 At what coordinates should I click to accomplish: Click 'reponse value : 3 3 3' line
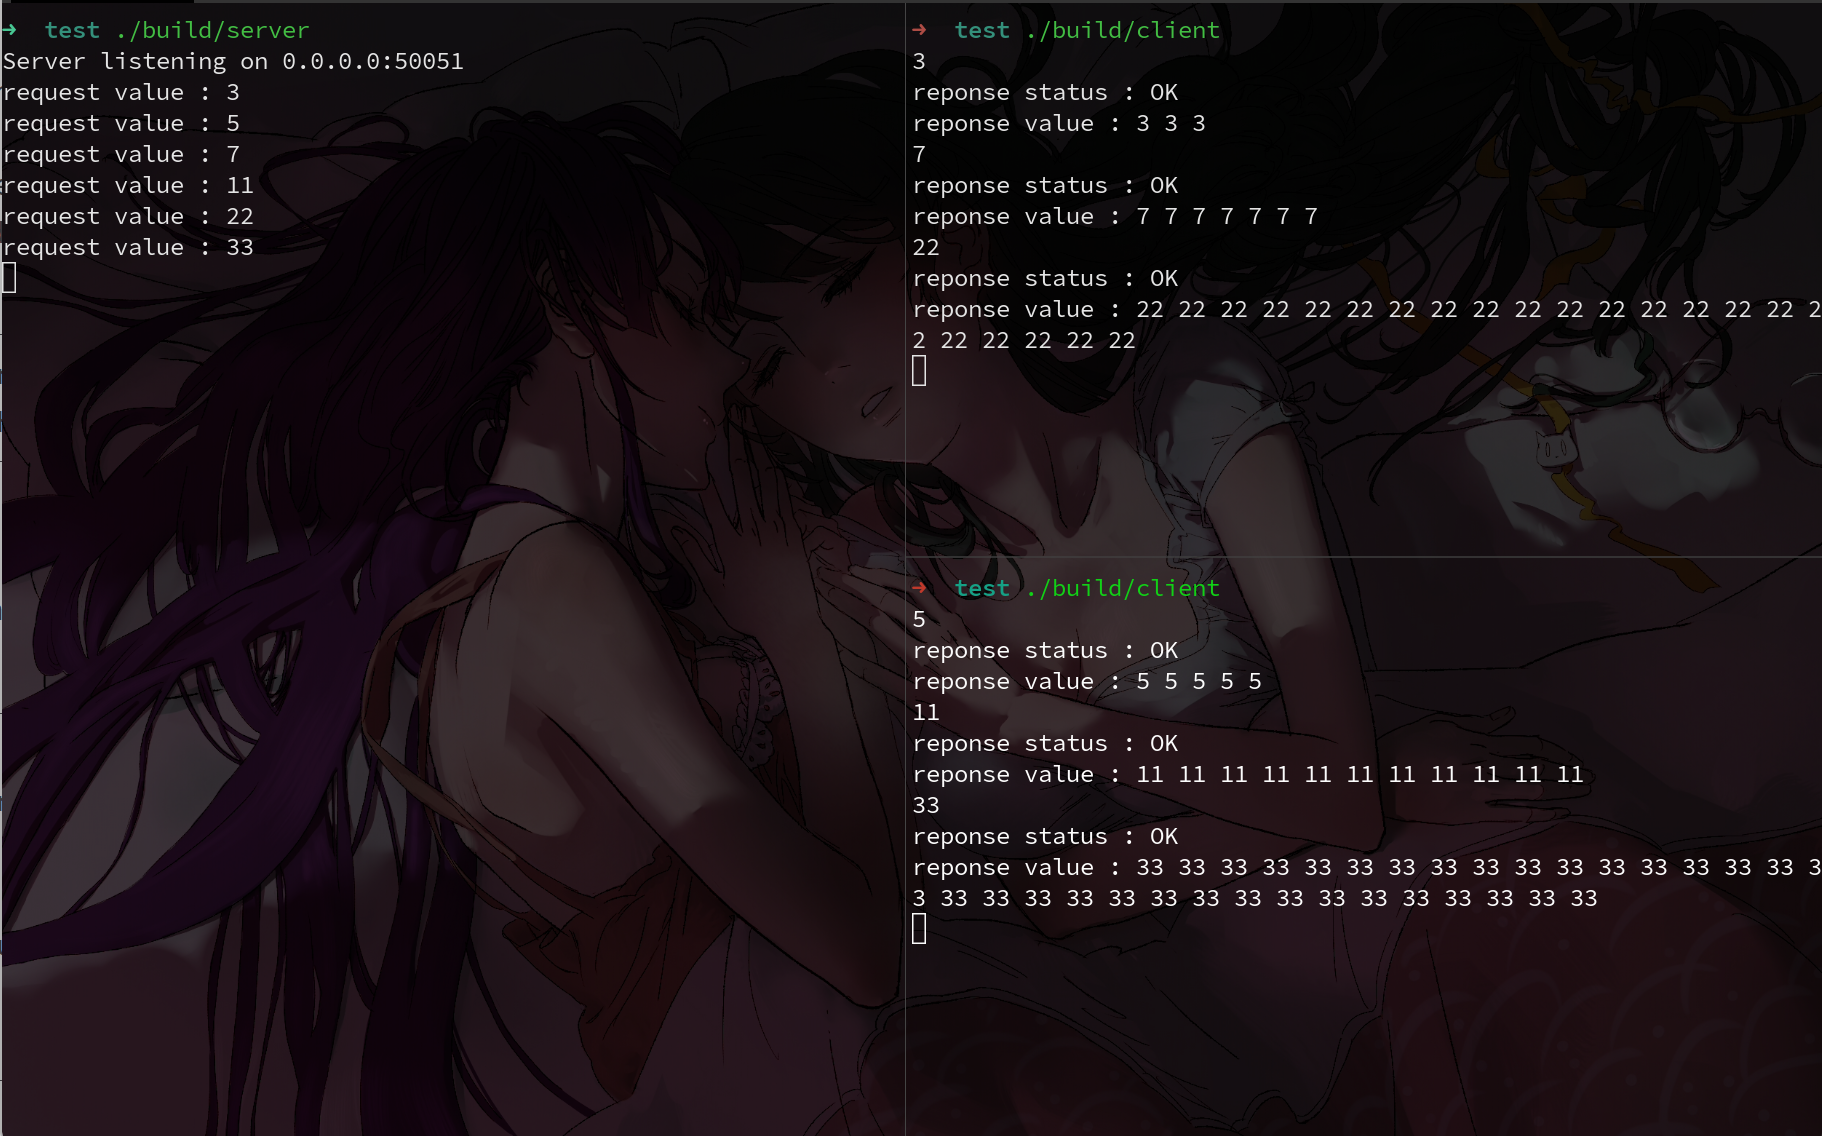point(1059,124)
